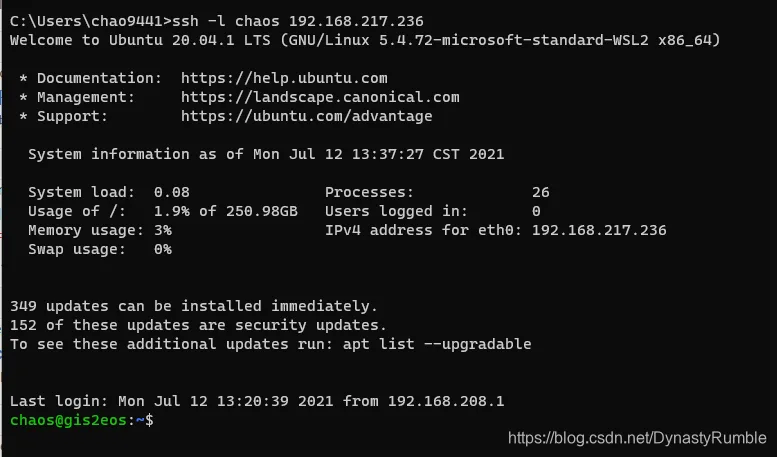
Task: Click the Processes count 26
Action: pyautogui.click(x=541, y=192)
